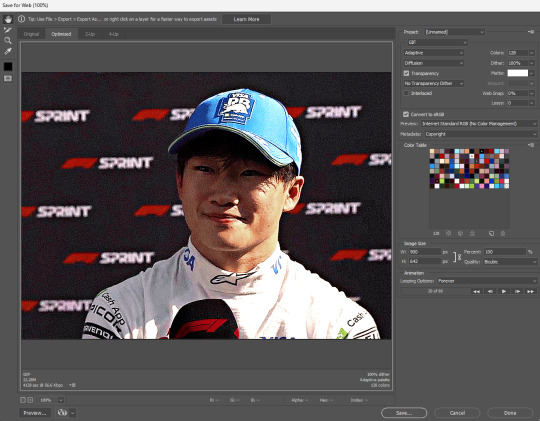Click the Save... button
Screen dimensions: 540x421
pyautogui.click(x=404, y=413)
